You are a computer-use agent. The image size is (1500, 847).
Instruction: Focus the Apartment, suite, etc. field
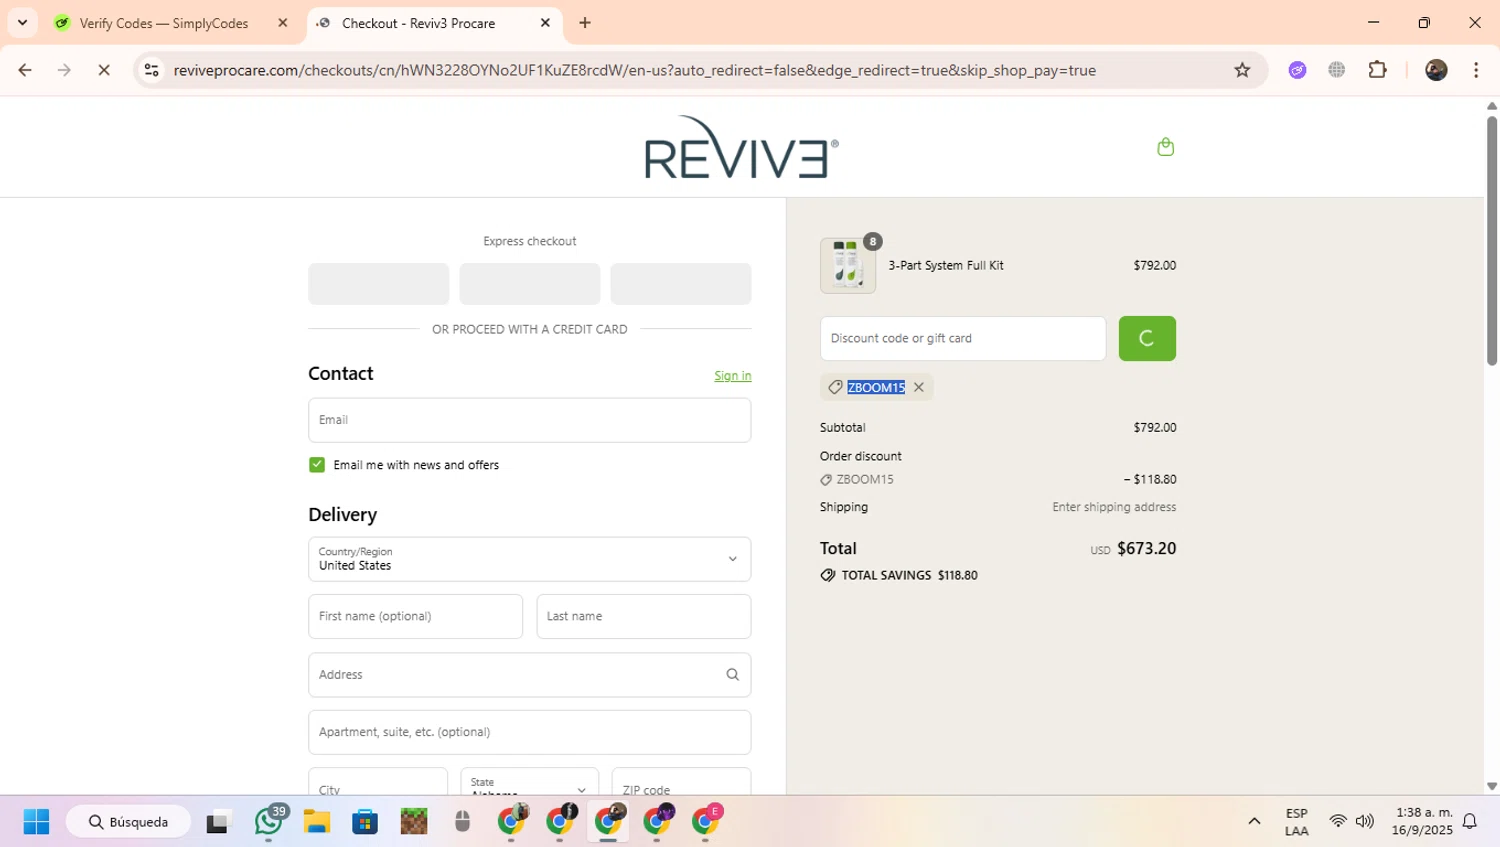pyautogui.click(x=529, y=732)
